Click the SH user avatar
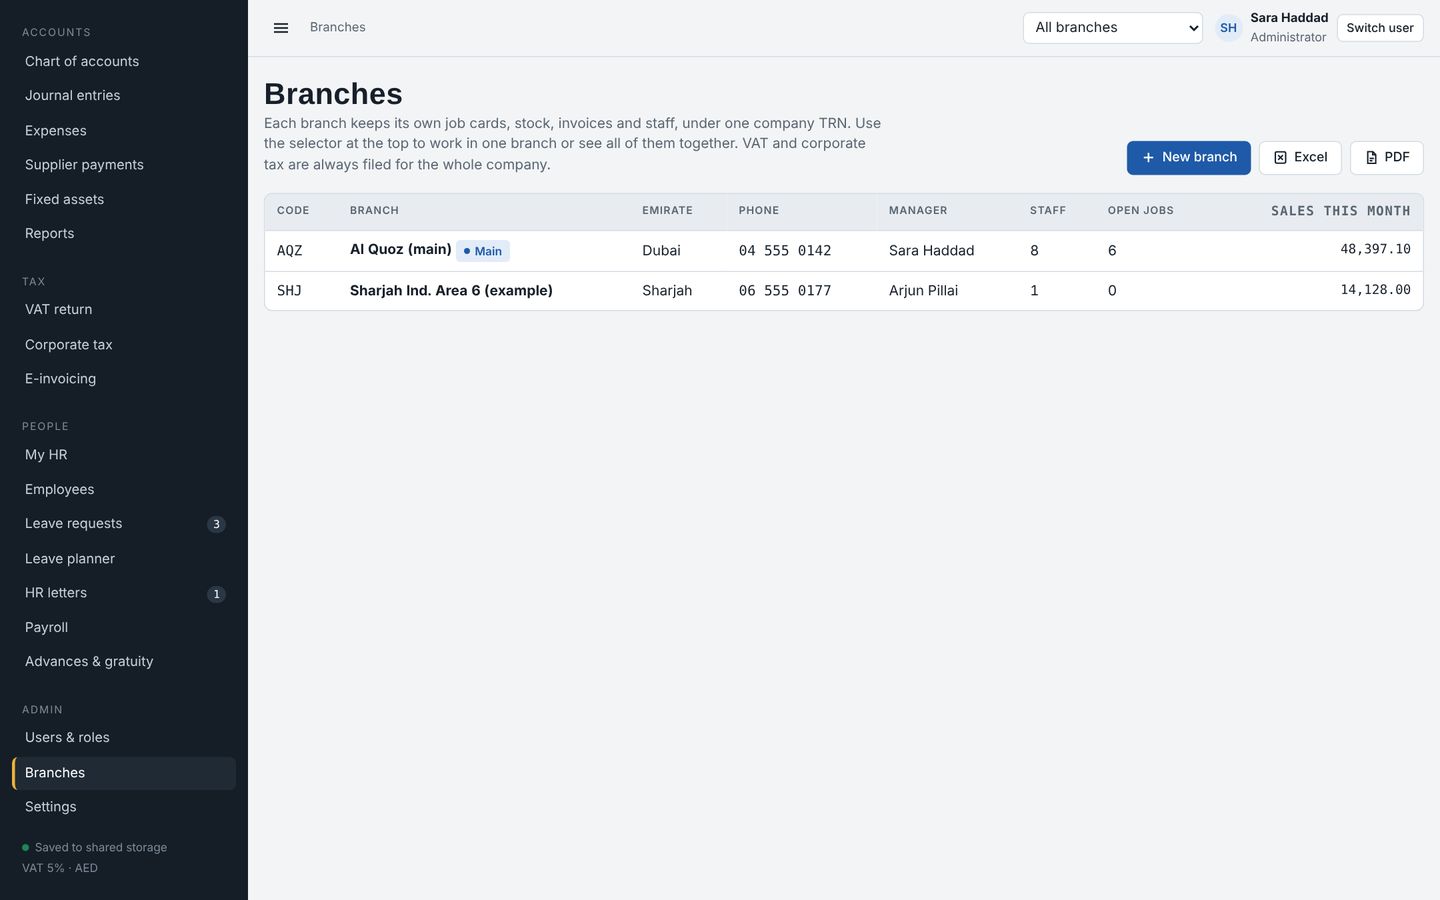This screenshot has height=900, width=1440. [1228, 28]
